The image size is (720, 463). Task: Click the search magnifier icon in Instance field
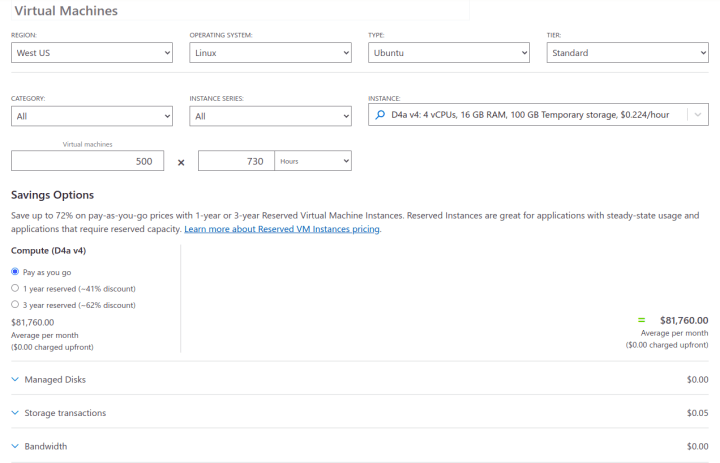380,115
